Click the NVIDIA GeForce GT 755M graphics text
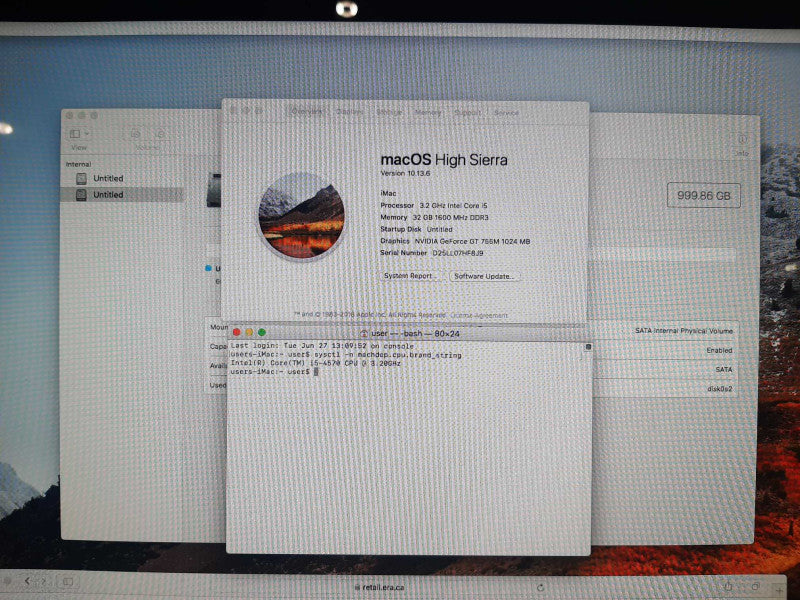The width and height of the screenshot is (800, 600). tap(472, 241)
